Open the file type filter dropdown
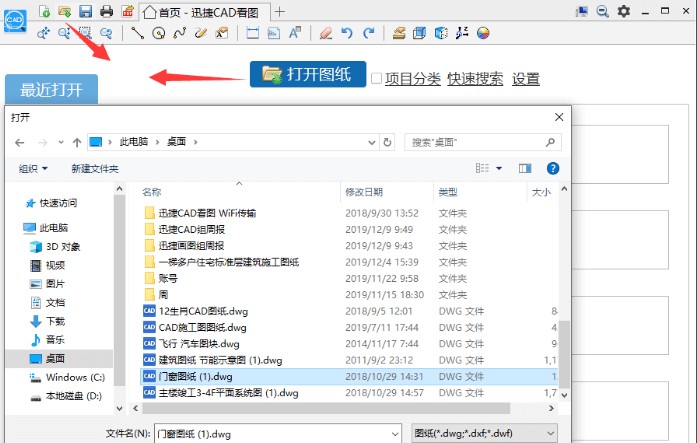The image size is (697, 443). pos(485,433)
